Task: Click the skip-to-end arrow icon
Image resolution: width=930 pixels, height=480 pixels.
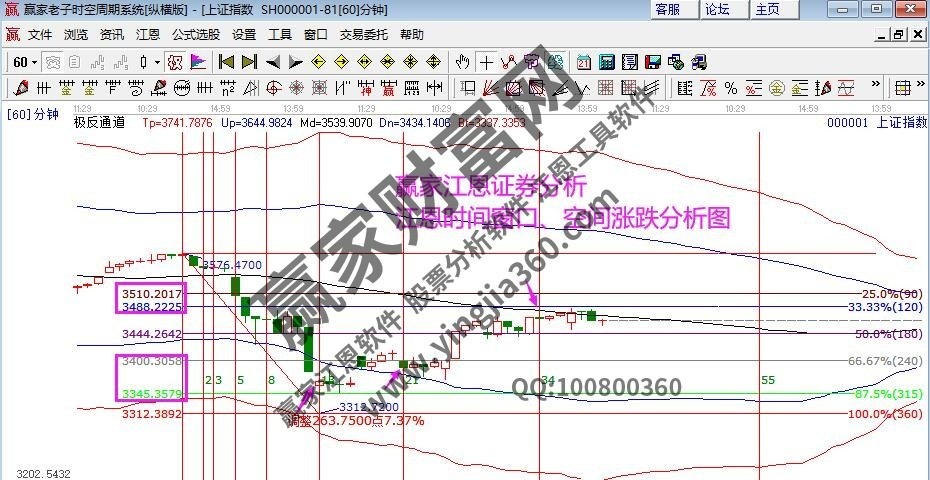Action: pos(249,62)
